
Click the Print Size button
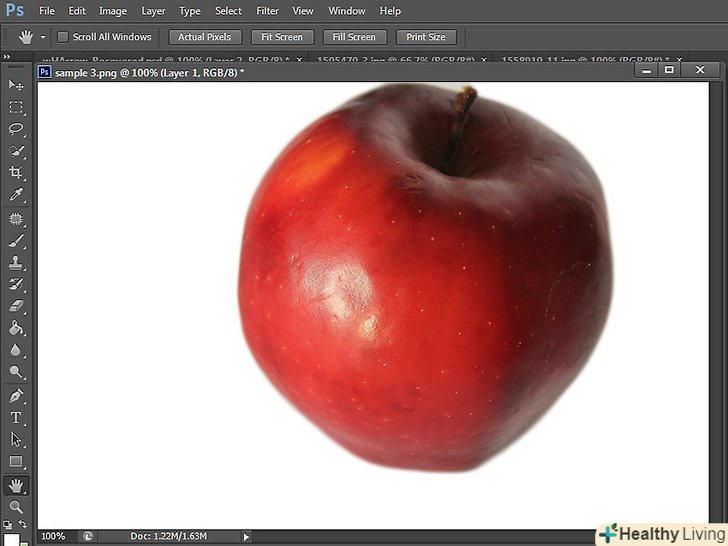[426, 37]
